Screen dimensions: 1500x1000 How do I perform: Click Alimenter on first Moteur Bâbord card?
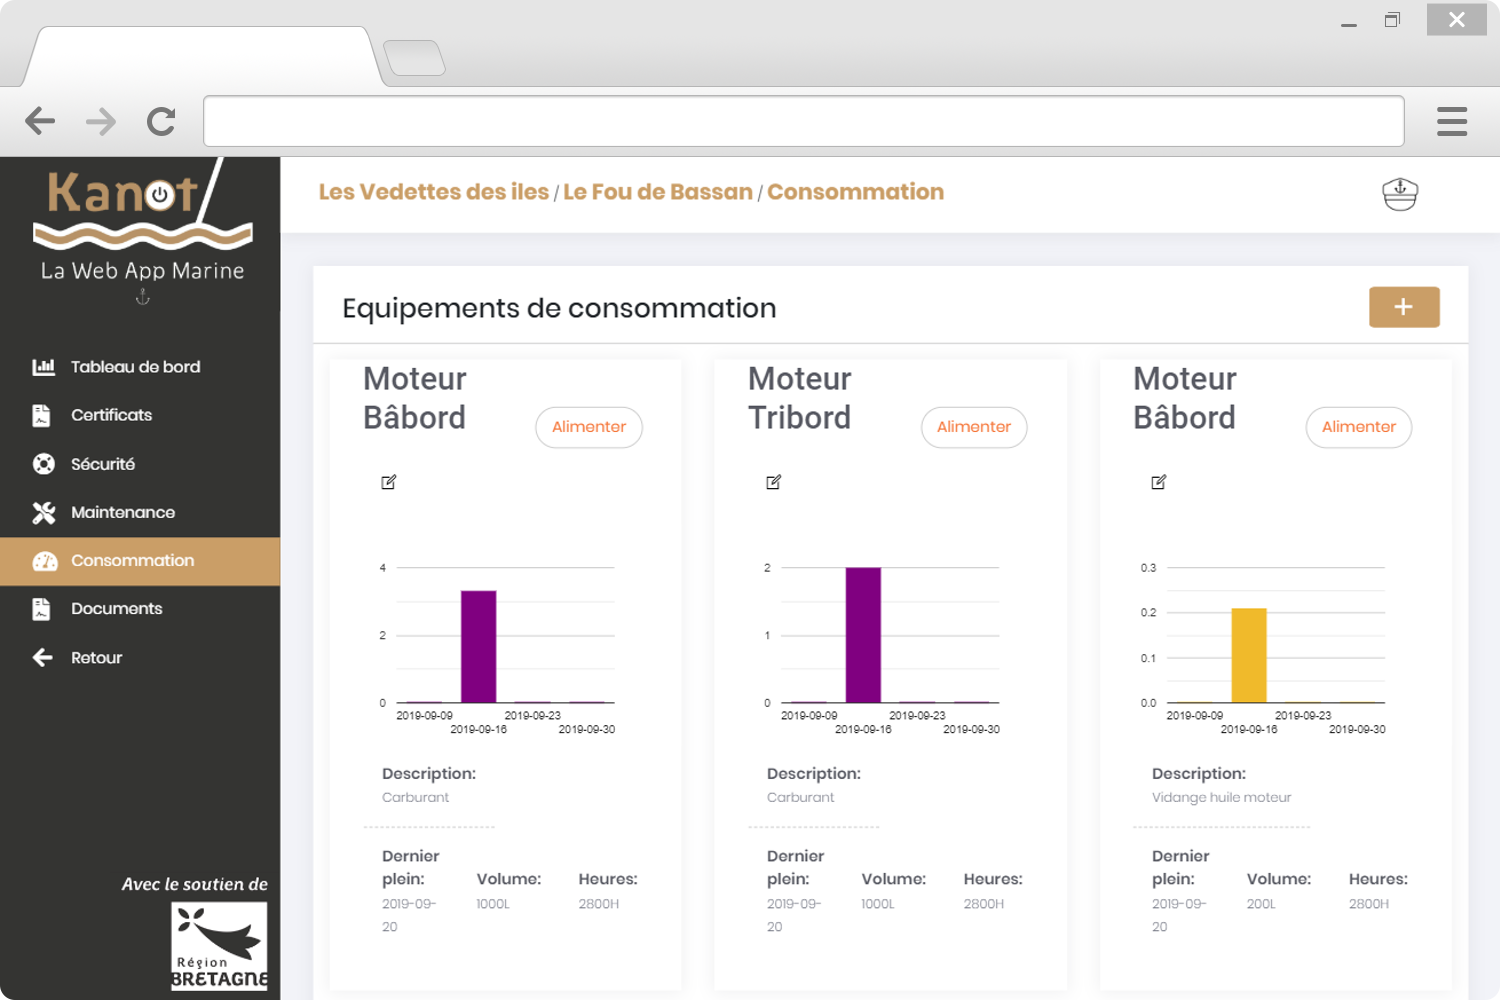pyautogui.click(x=589, y=427)
